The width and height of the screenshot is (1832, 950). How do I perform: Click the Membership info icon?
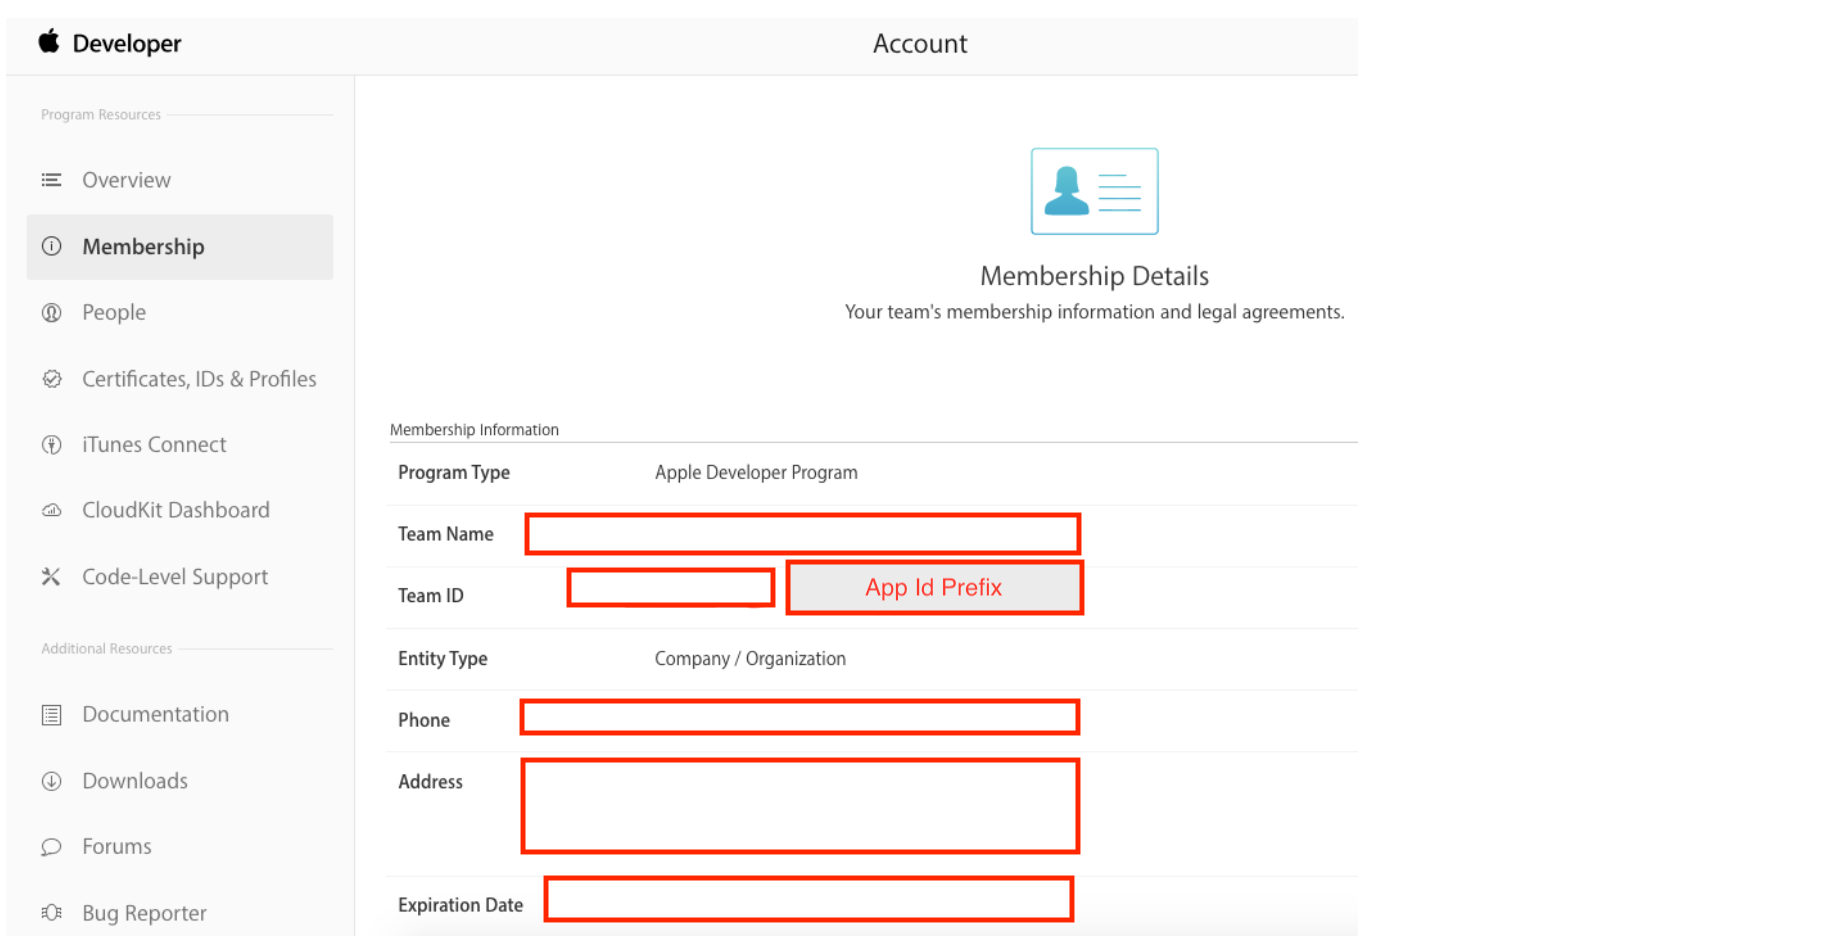[51, 246]
